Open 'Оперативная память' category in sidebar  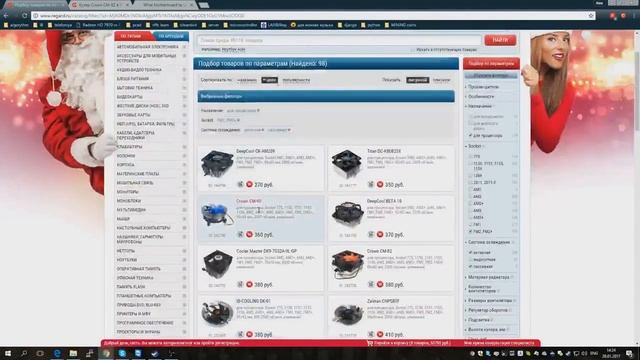(139, 269)
